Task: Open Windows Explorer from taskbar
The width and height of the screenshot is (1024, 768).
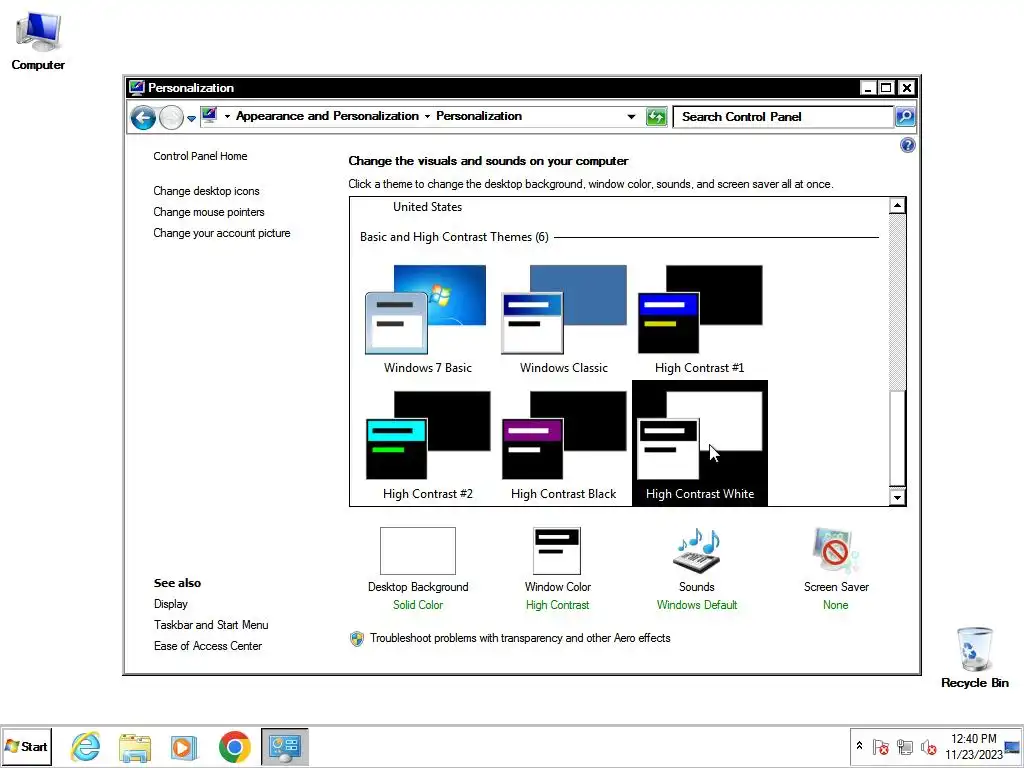Action: [x=135, y=746]
